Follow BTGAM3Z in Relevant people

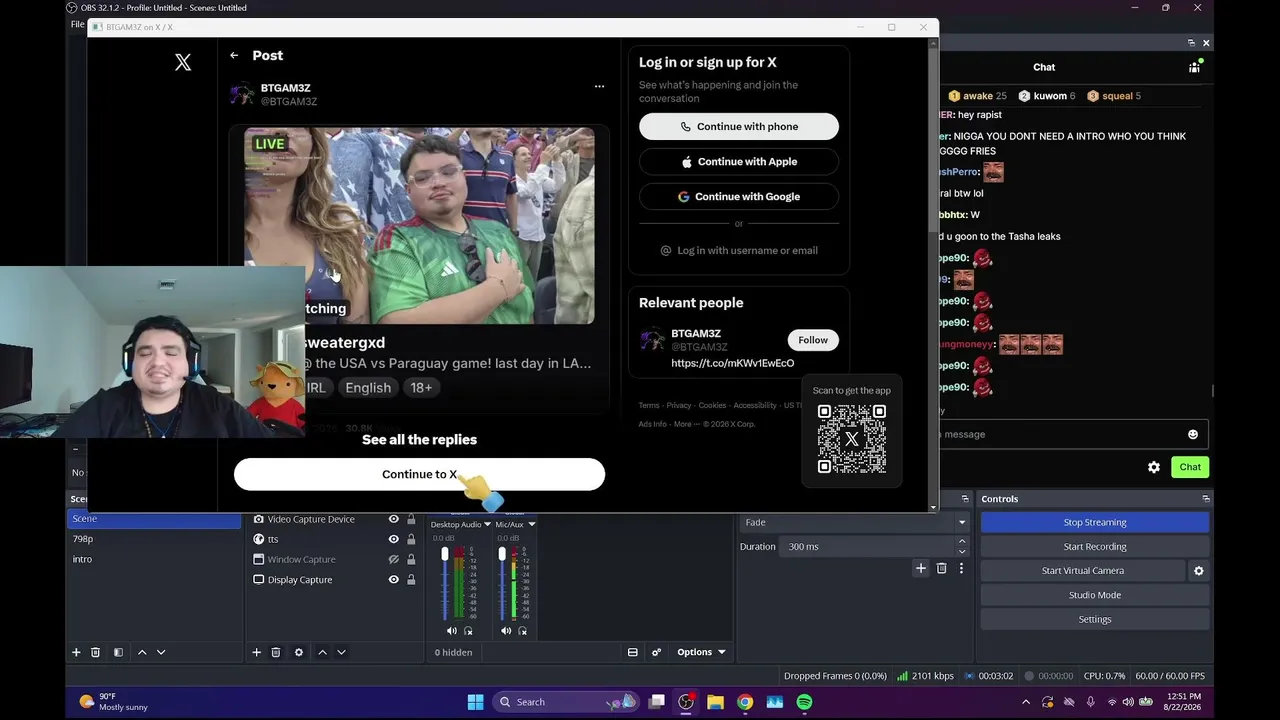click(813, 340)
